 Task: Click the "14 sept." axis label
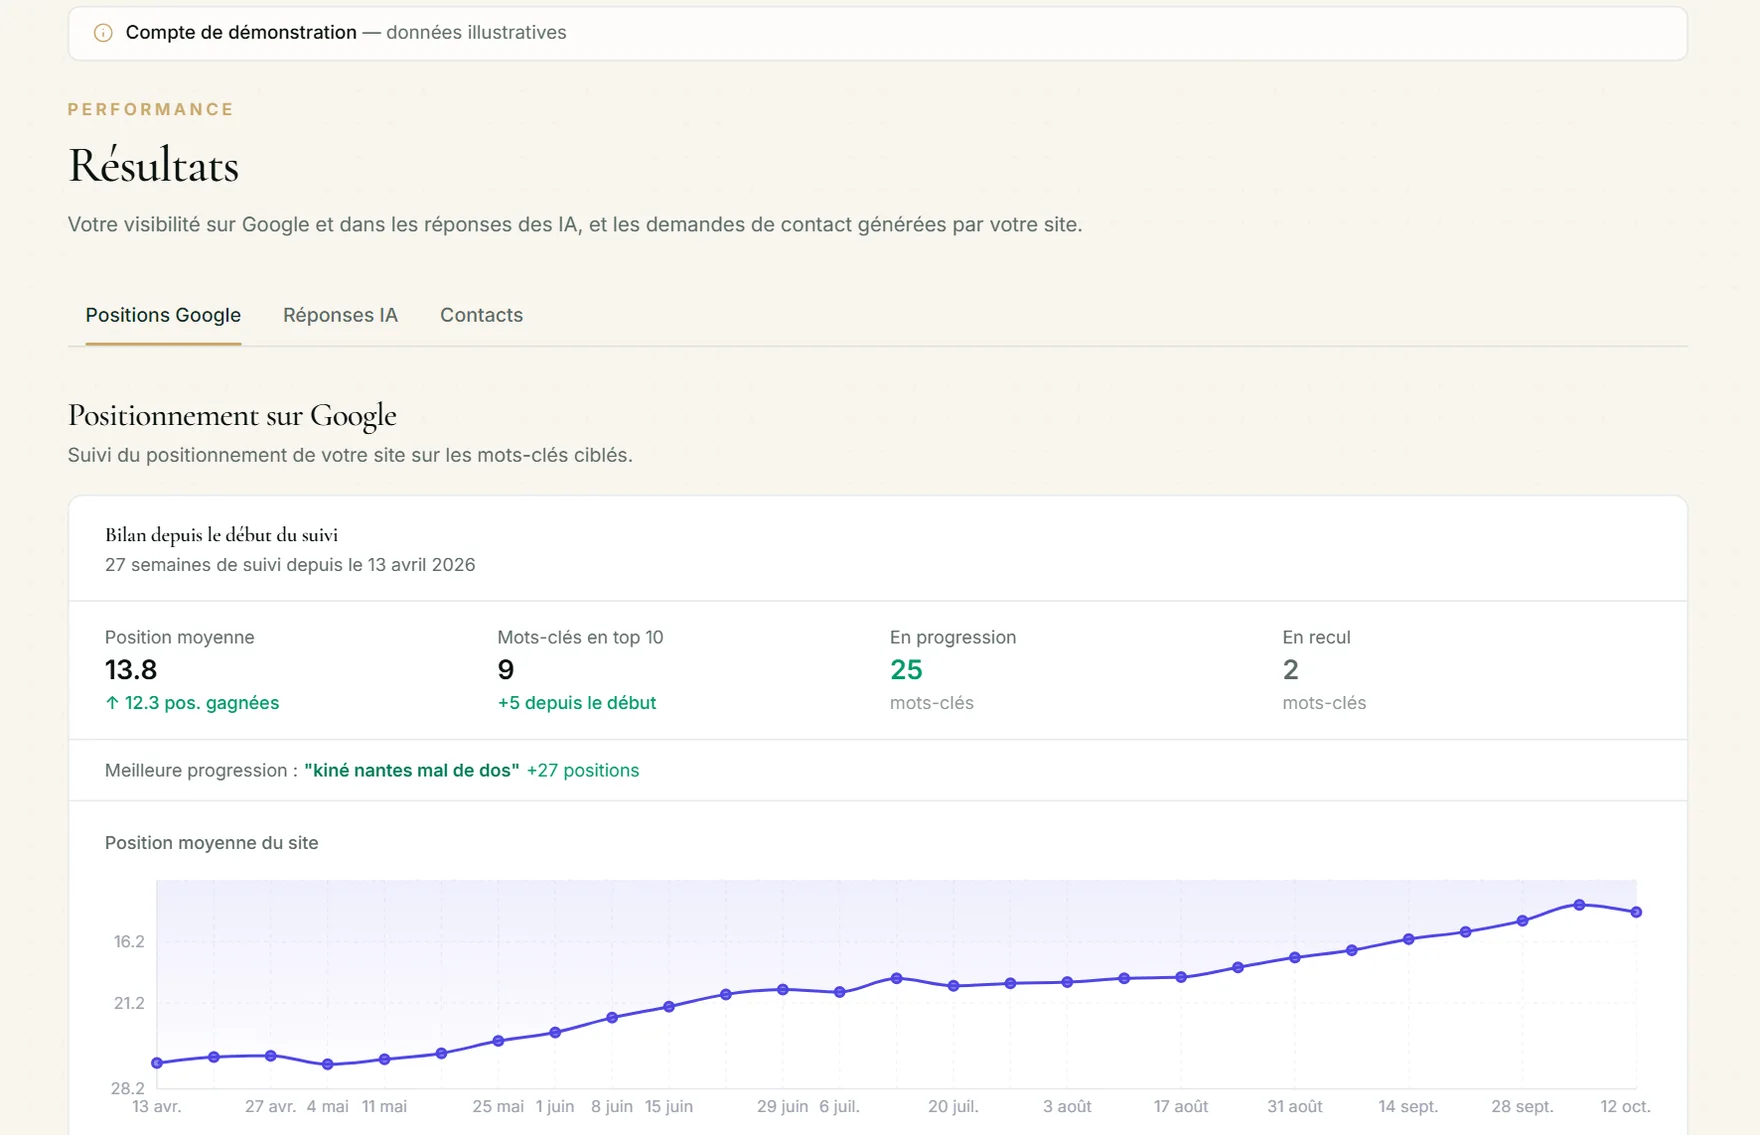(1408, 1107)
